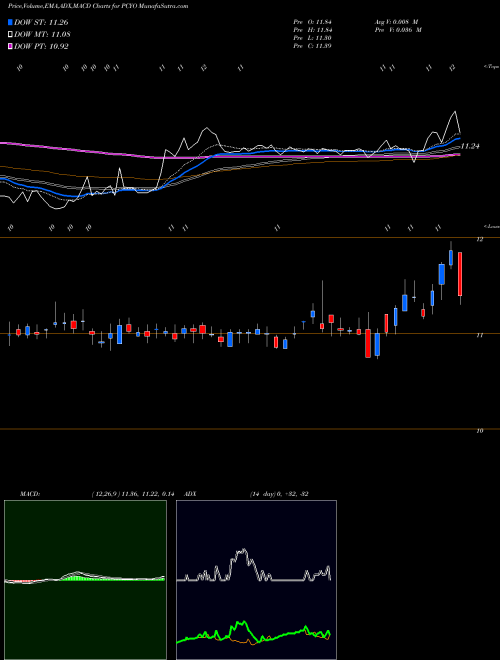The width and height of the screenshot is (500, 660).
Task: Select the 'DOW MT: 11.08' legend label
Action: [42, 35]
